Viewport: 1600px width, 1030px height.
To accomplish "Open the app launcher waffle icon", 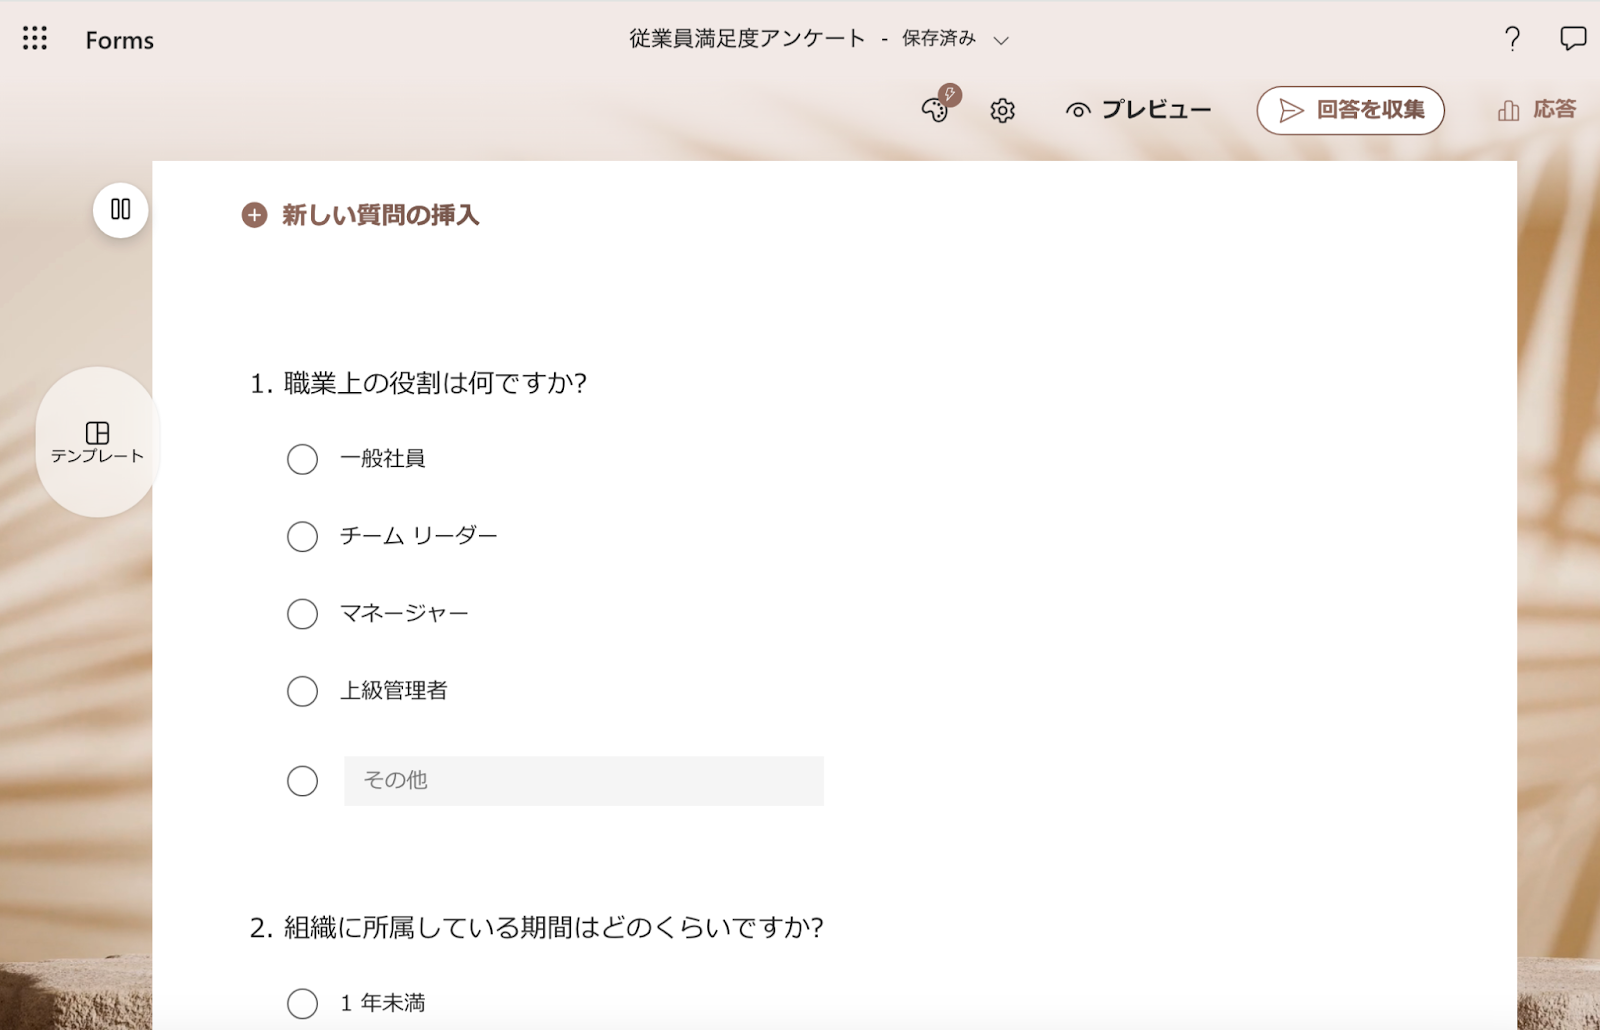I will (35, 39).
